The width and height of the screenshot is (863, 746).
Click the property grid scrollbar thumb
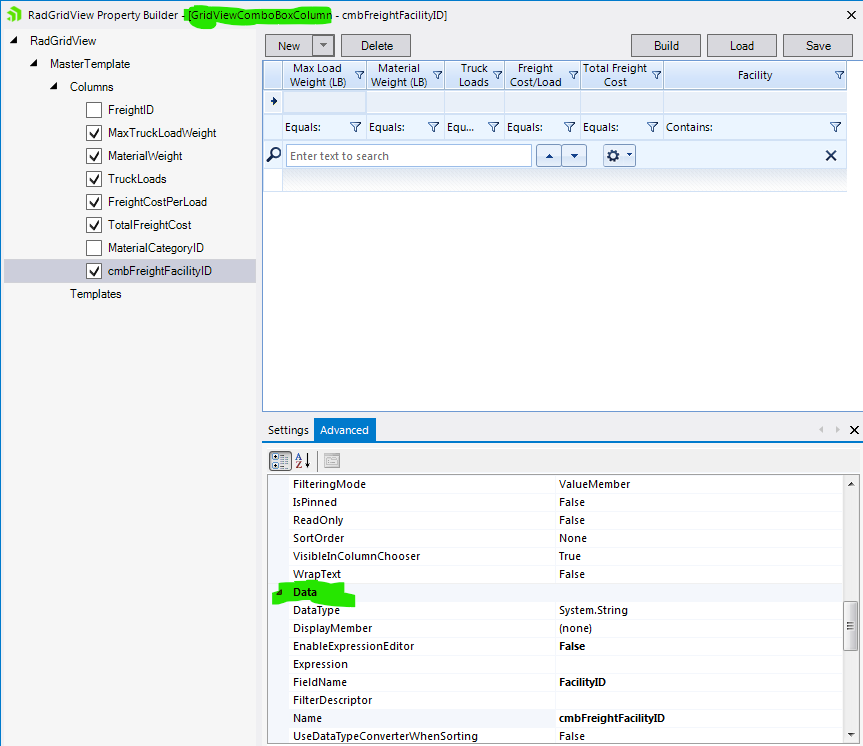[x=850, y=626]
